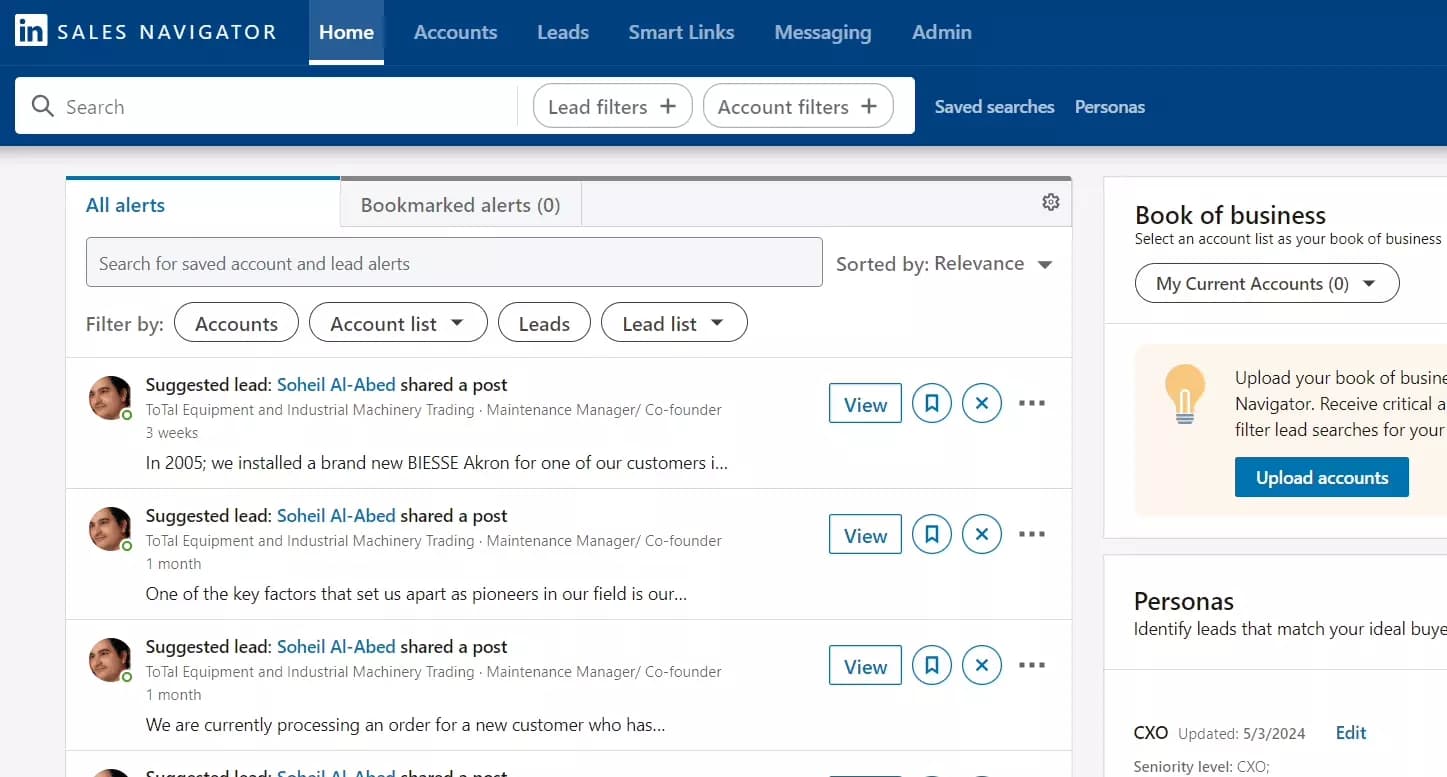Switch to Bookmarked alerts tab
The image size is (1447, 777).
click(x=460, y=205)
